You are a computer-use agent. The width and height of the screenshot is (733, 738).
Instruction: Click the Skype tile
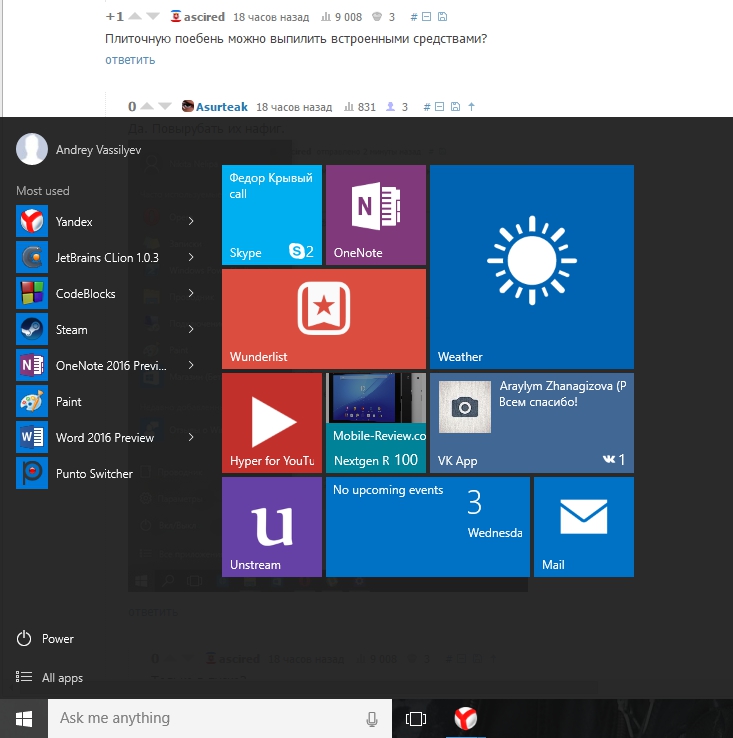271,214
